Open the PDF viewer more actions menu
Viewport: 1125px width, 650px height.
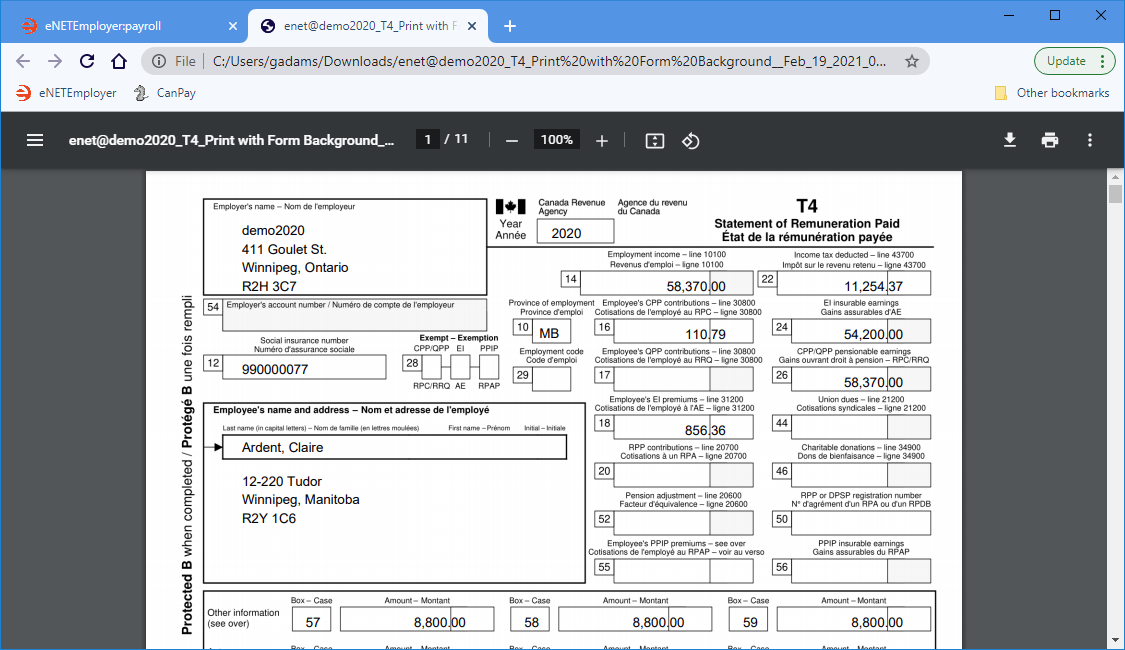click(1090, 140)
